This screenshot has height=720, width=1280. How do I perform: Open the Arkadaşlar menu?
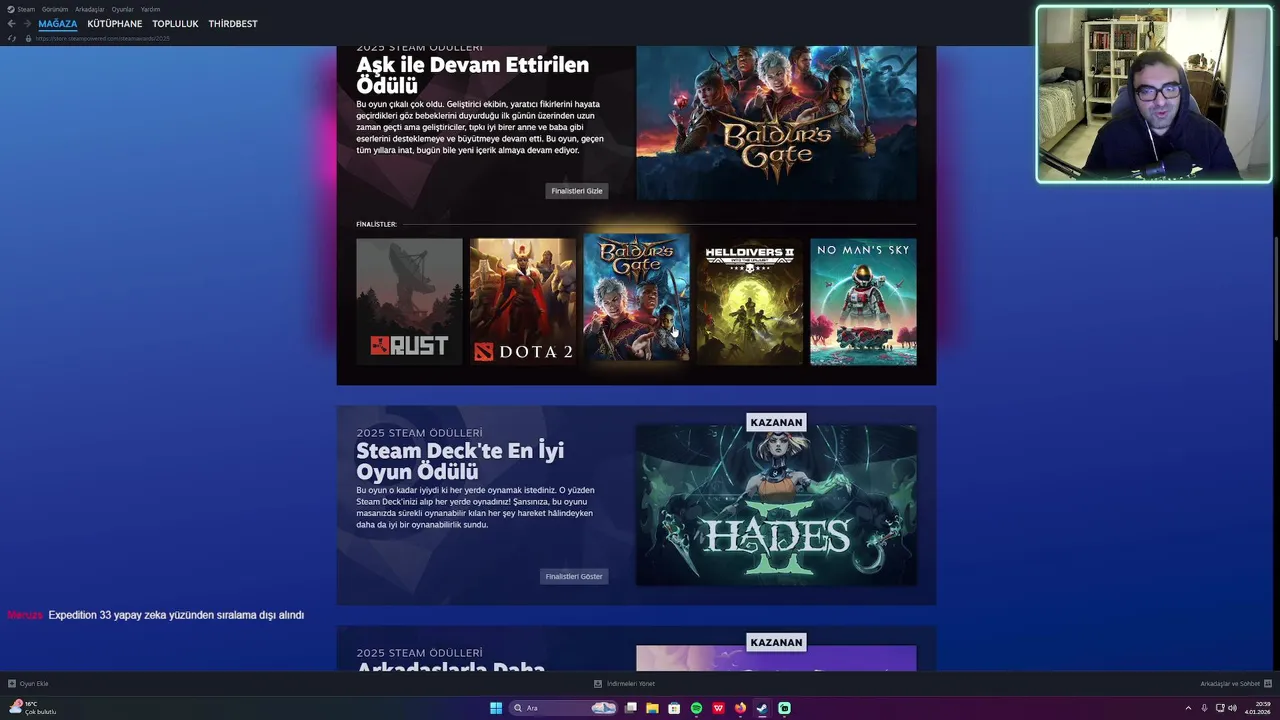[x=90, y=9]
